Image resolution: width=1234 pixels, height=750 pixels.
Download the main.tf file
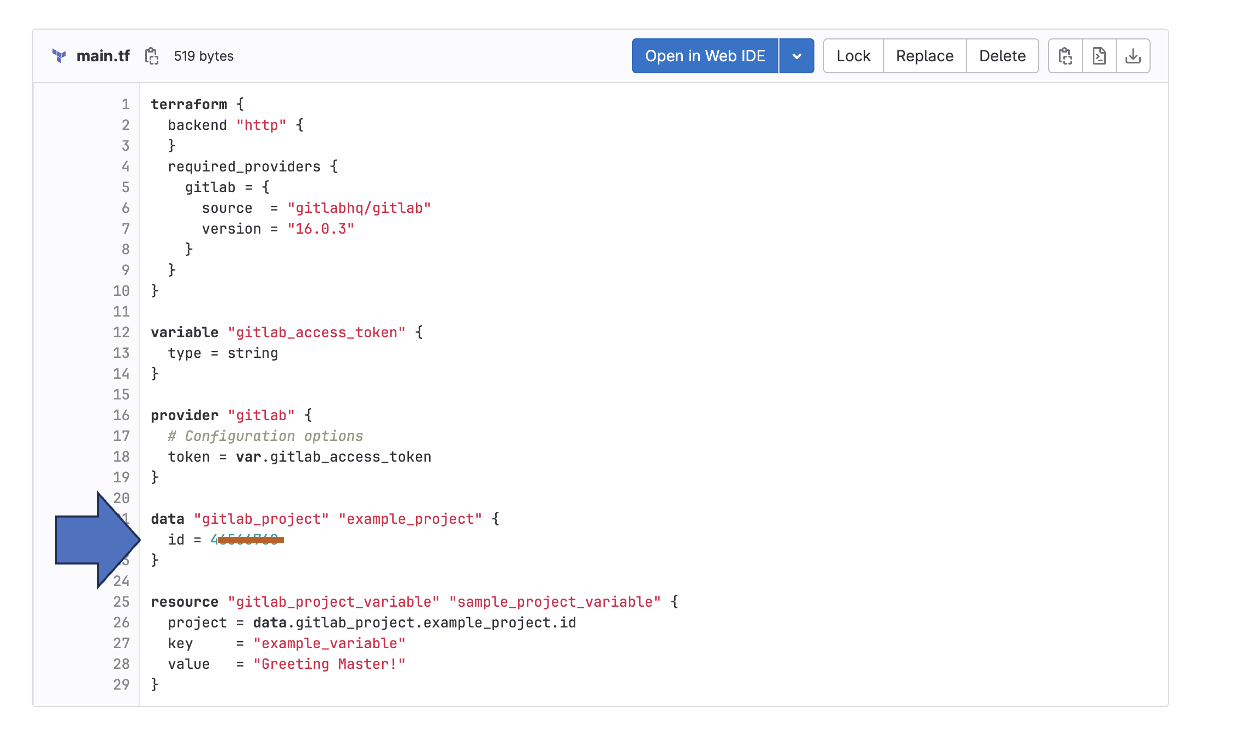[1133, 56]
